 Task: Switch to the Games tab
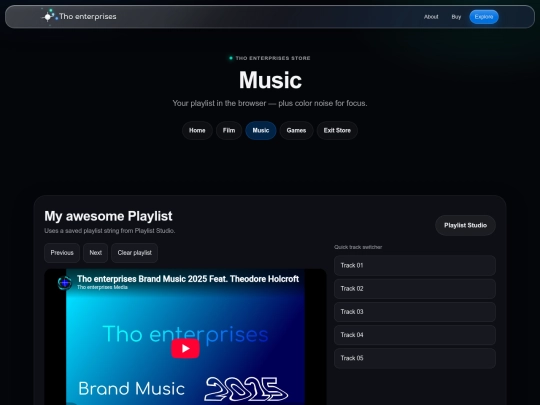click(x=296, y=131)
